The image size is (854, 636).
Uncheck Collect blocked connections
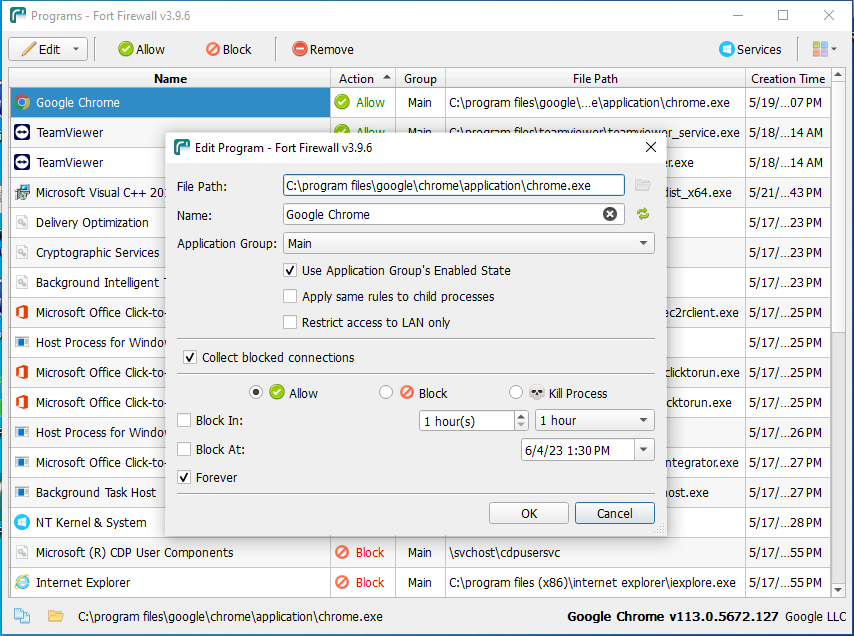coord(190,357)
